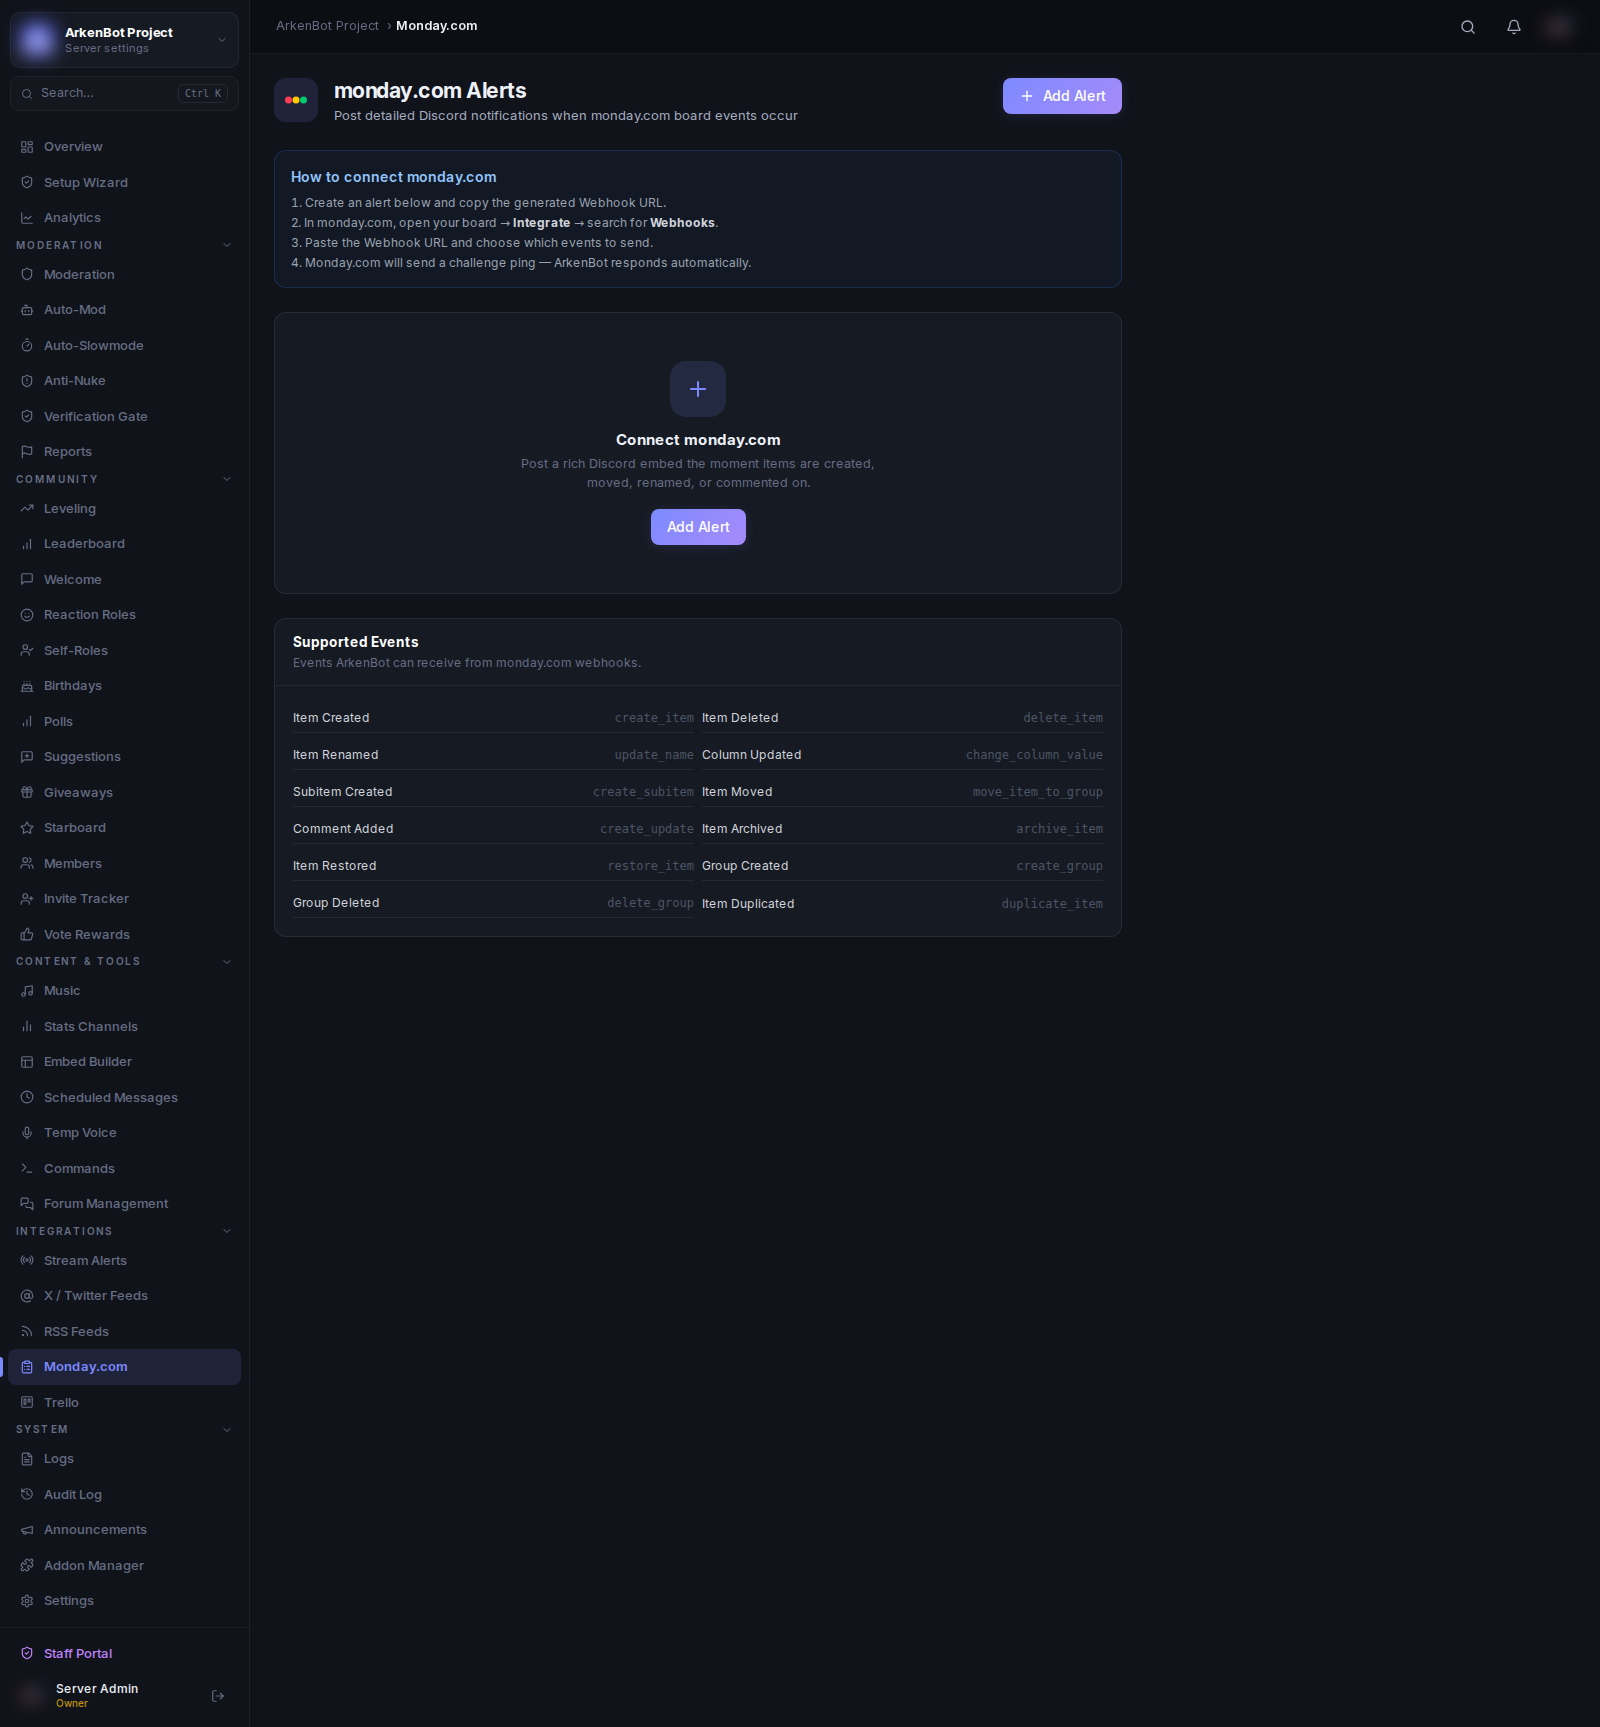This screenshot has height=1727, width=1600.
Task: Click the Starboard star icon
Action: tap(27, 828)
